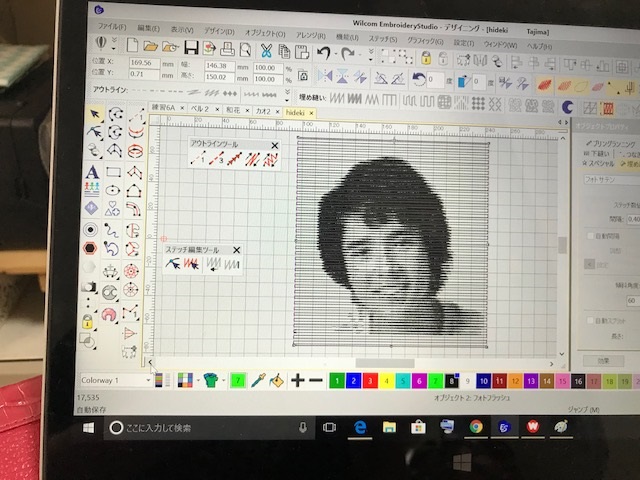Click the blue crescent stitch effect icon
640x480 pixels.
pyautogui.click(x=567, y=107)
